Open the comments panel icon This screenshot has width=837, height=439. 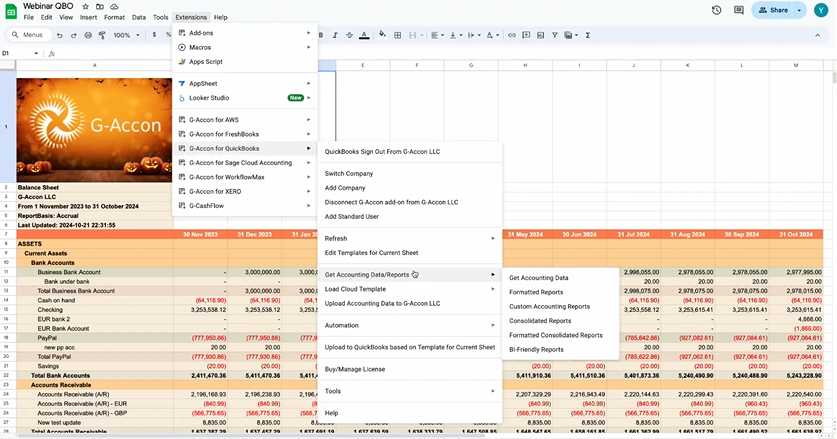pos(739,10)
